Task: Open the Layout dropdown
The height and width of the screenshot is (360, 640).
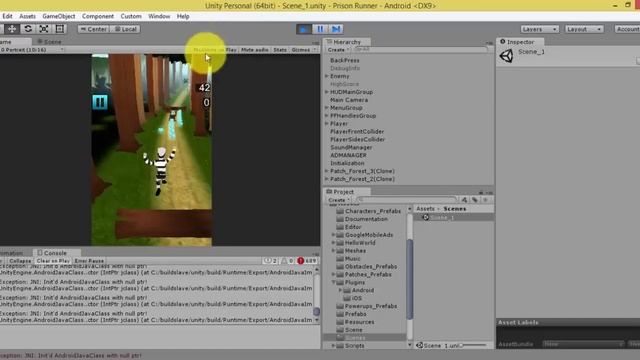Action: 584,29
